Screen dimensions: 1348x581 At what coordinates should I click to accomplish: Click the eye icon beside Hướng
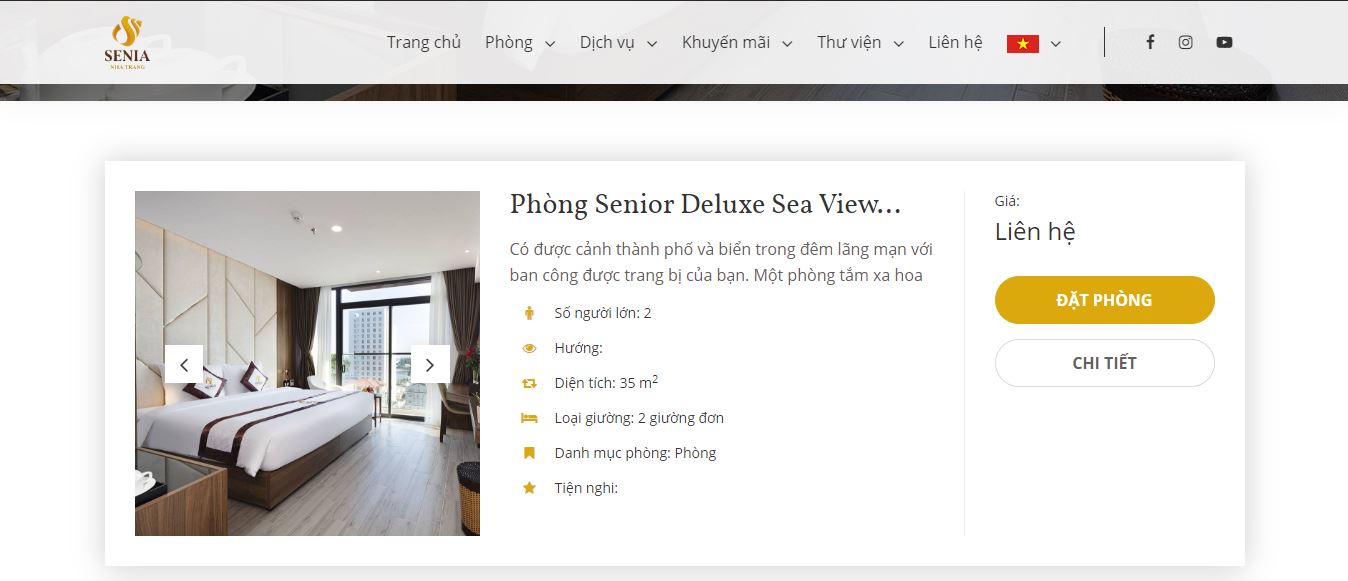click(529, 348)
